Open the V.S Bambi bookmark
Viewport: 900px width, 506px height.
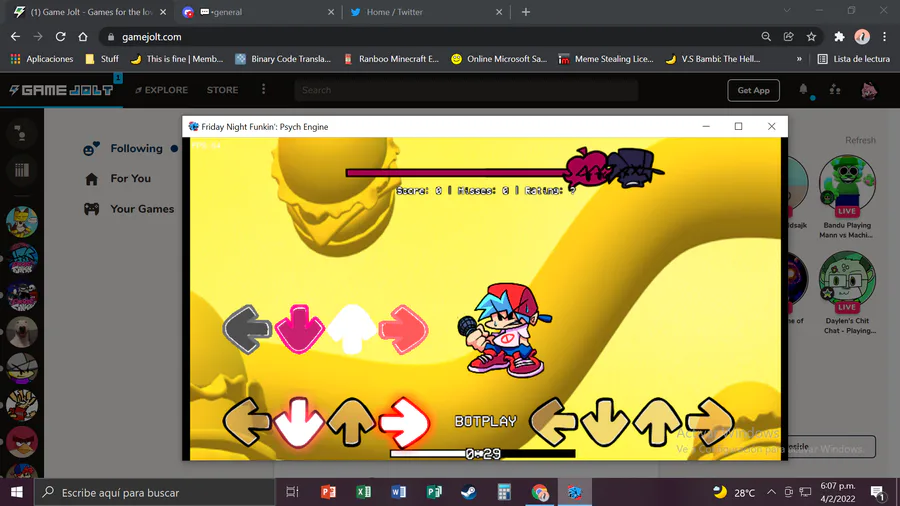(x=713, y=59)
